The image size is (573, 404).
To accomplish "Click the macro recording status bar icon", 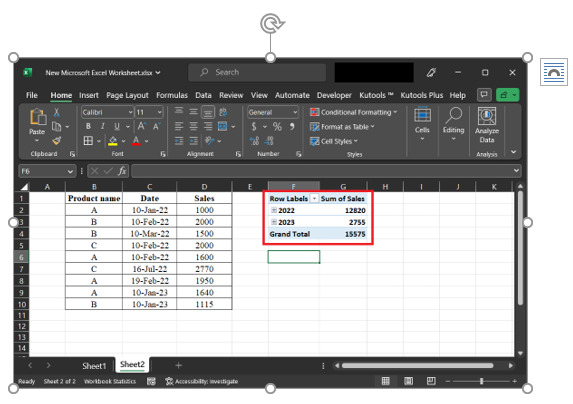I will (x=151, y=381).
